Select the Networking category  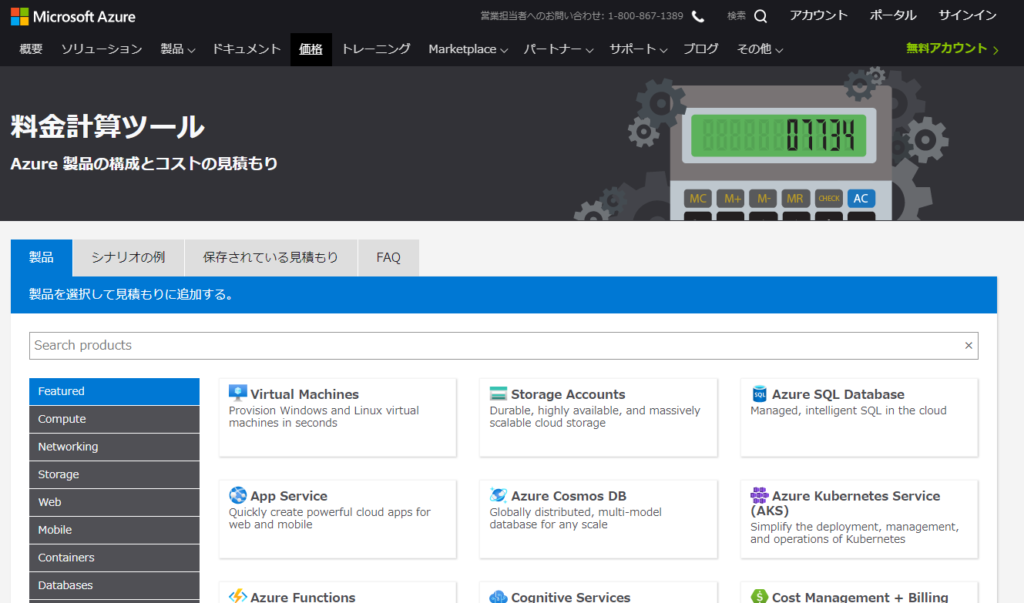114,447
